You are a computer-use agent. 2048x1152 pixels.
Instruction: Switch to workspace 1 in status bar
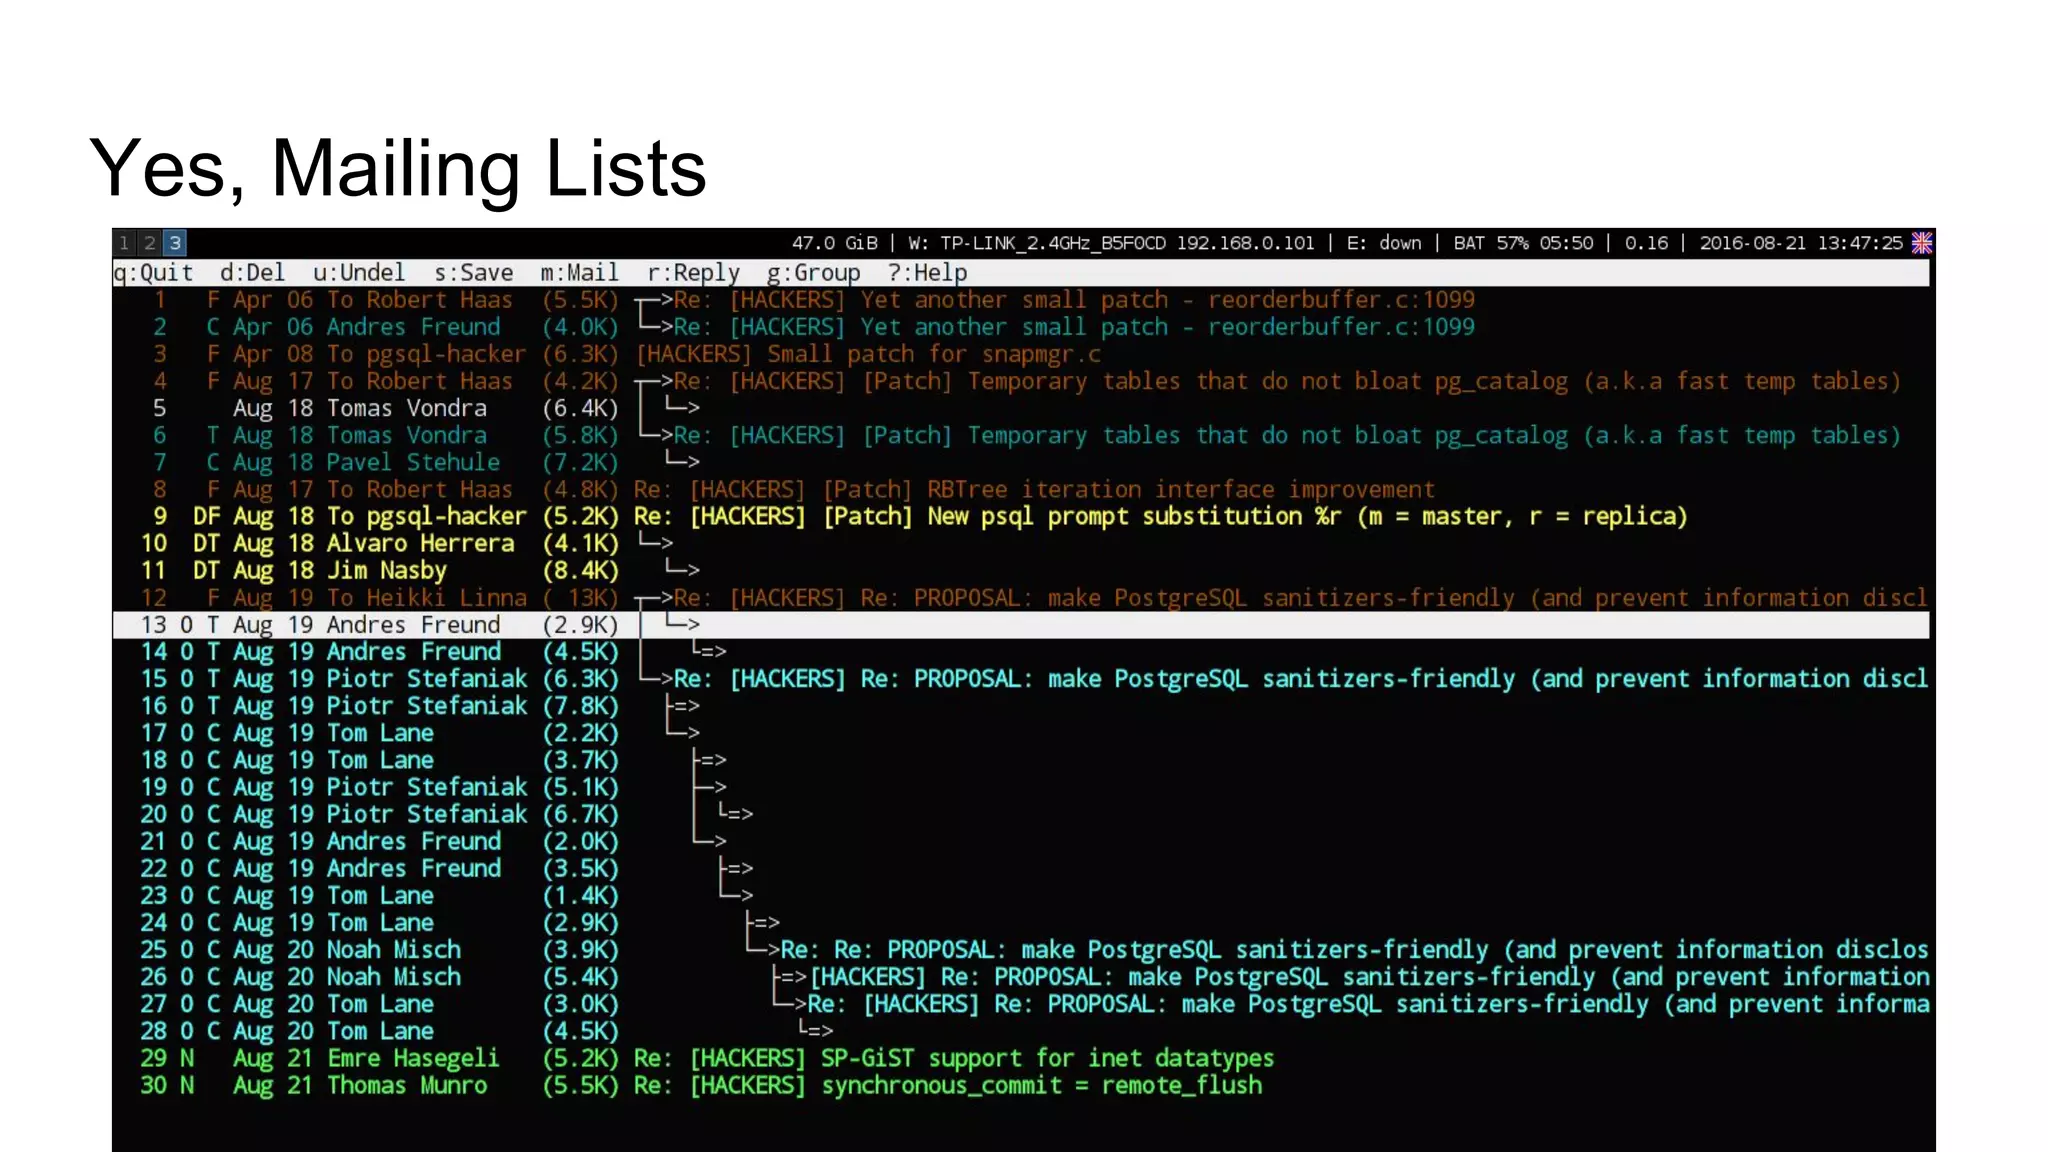click(124, 243)
